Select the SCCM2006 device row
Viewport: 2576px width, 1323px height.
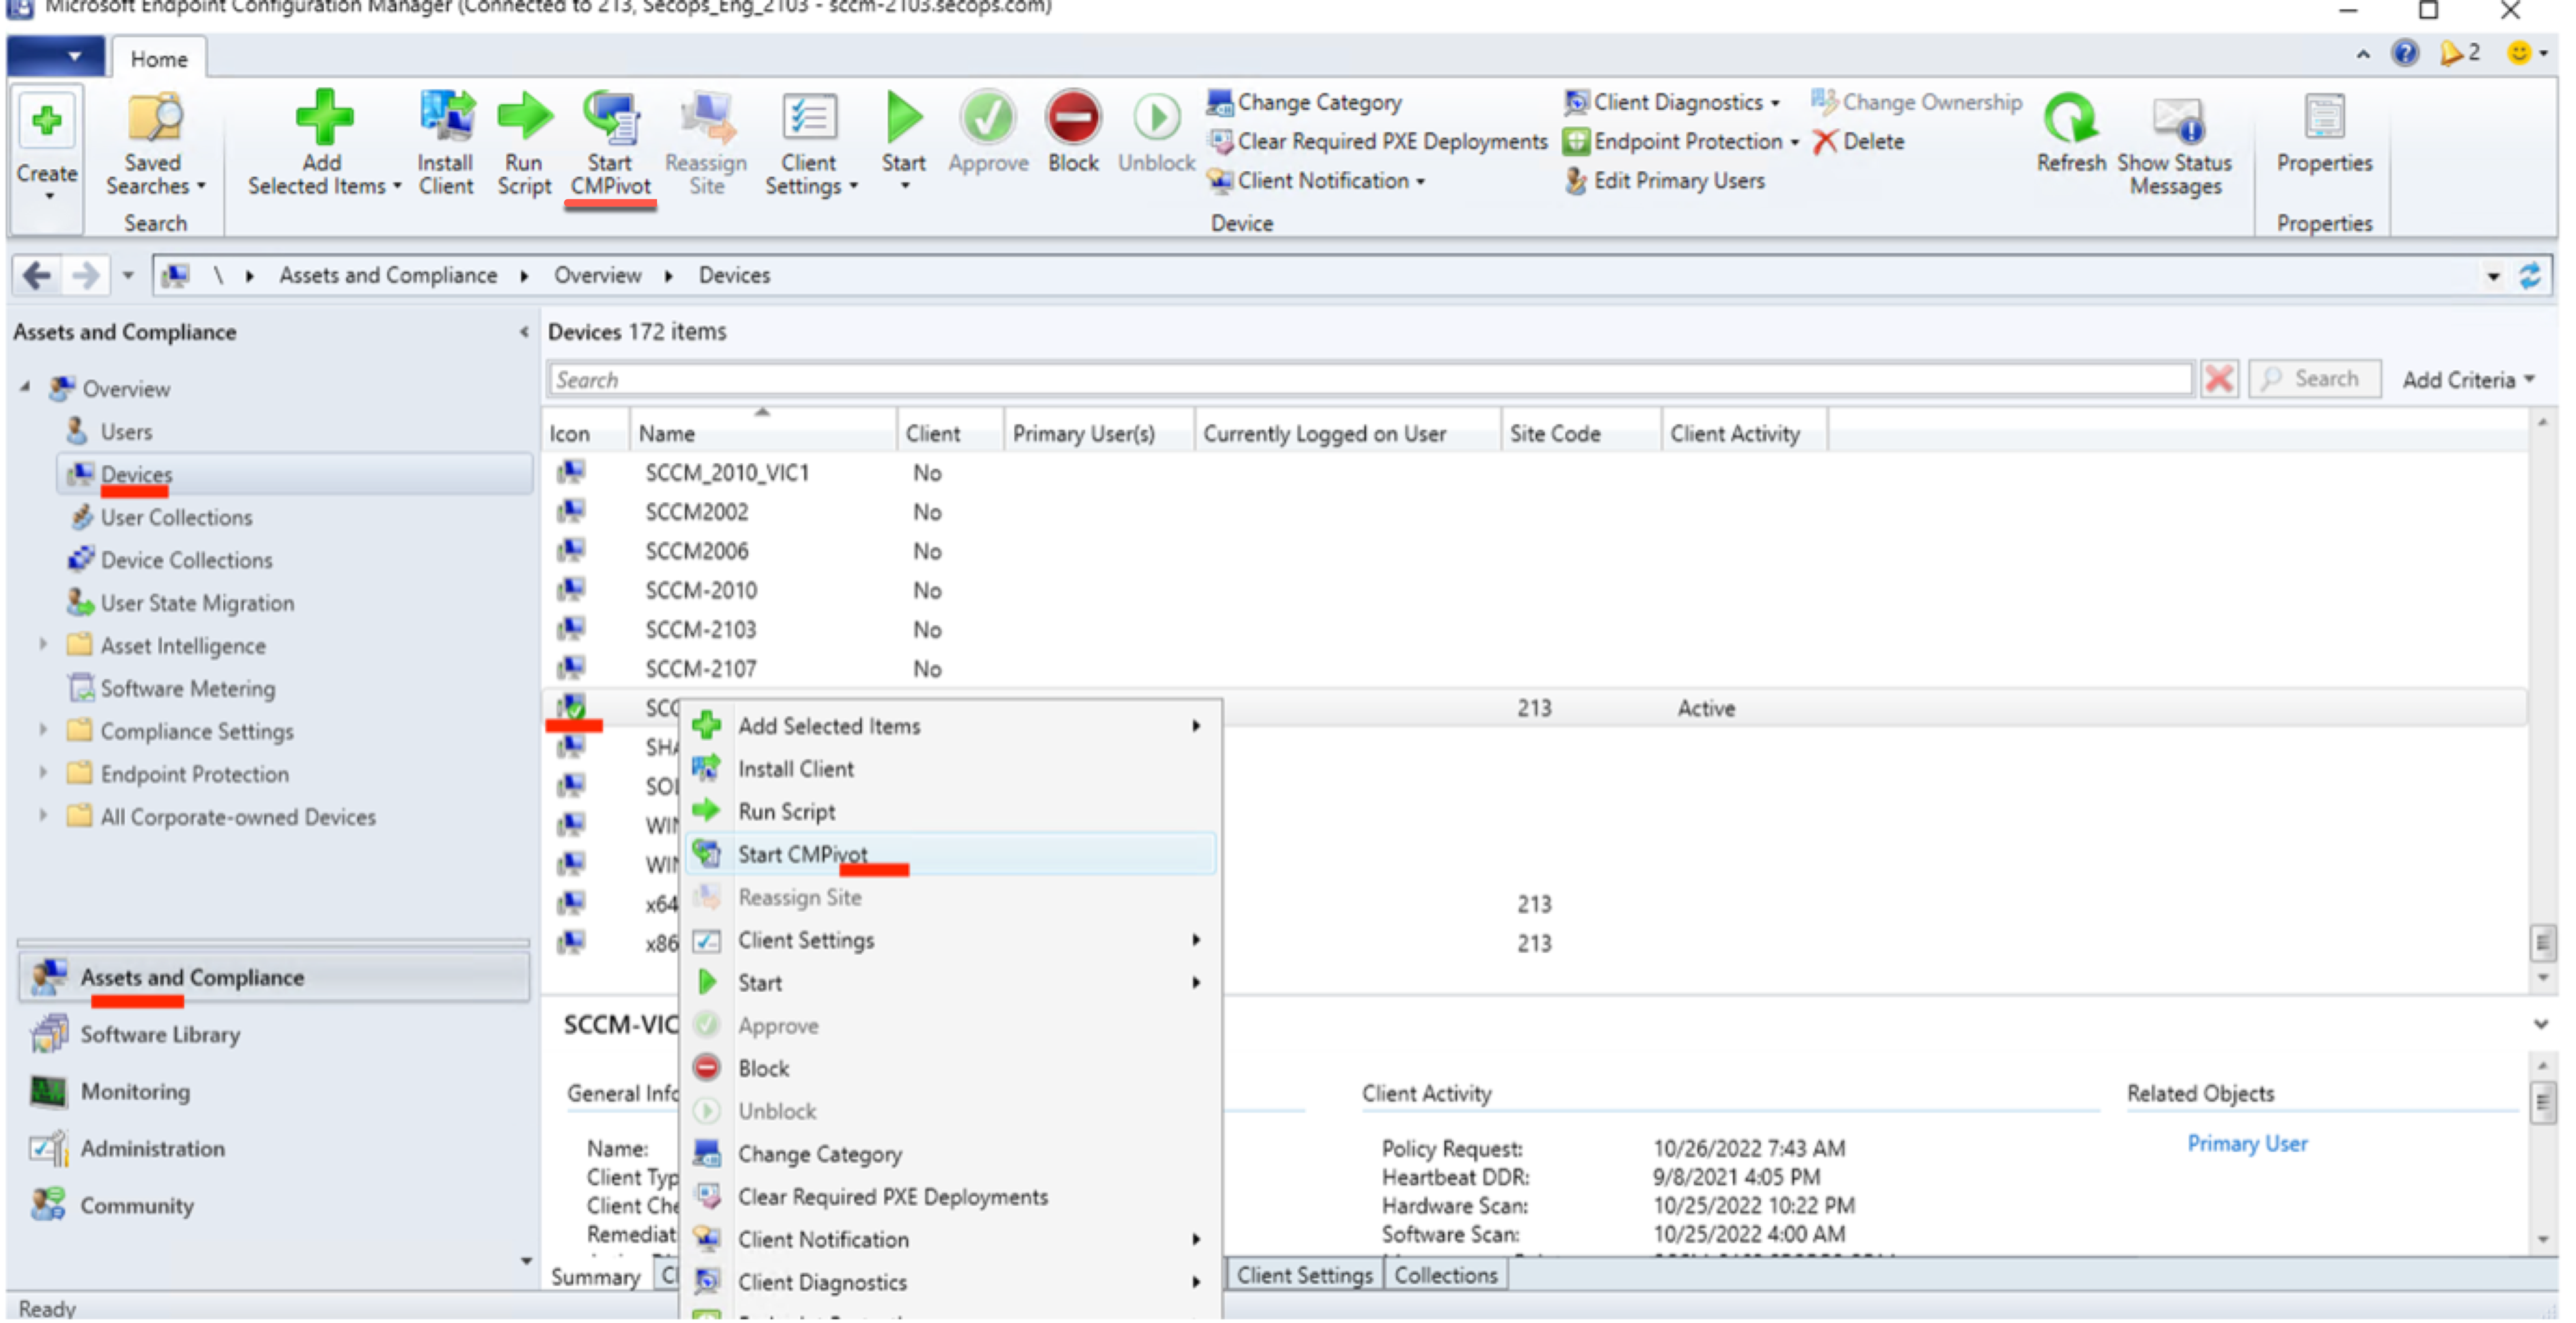click(x=1535, y=550)
